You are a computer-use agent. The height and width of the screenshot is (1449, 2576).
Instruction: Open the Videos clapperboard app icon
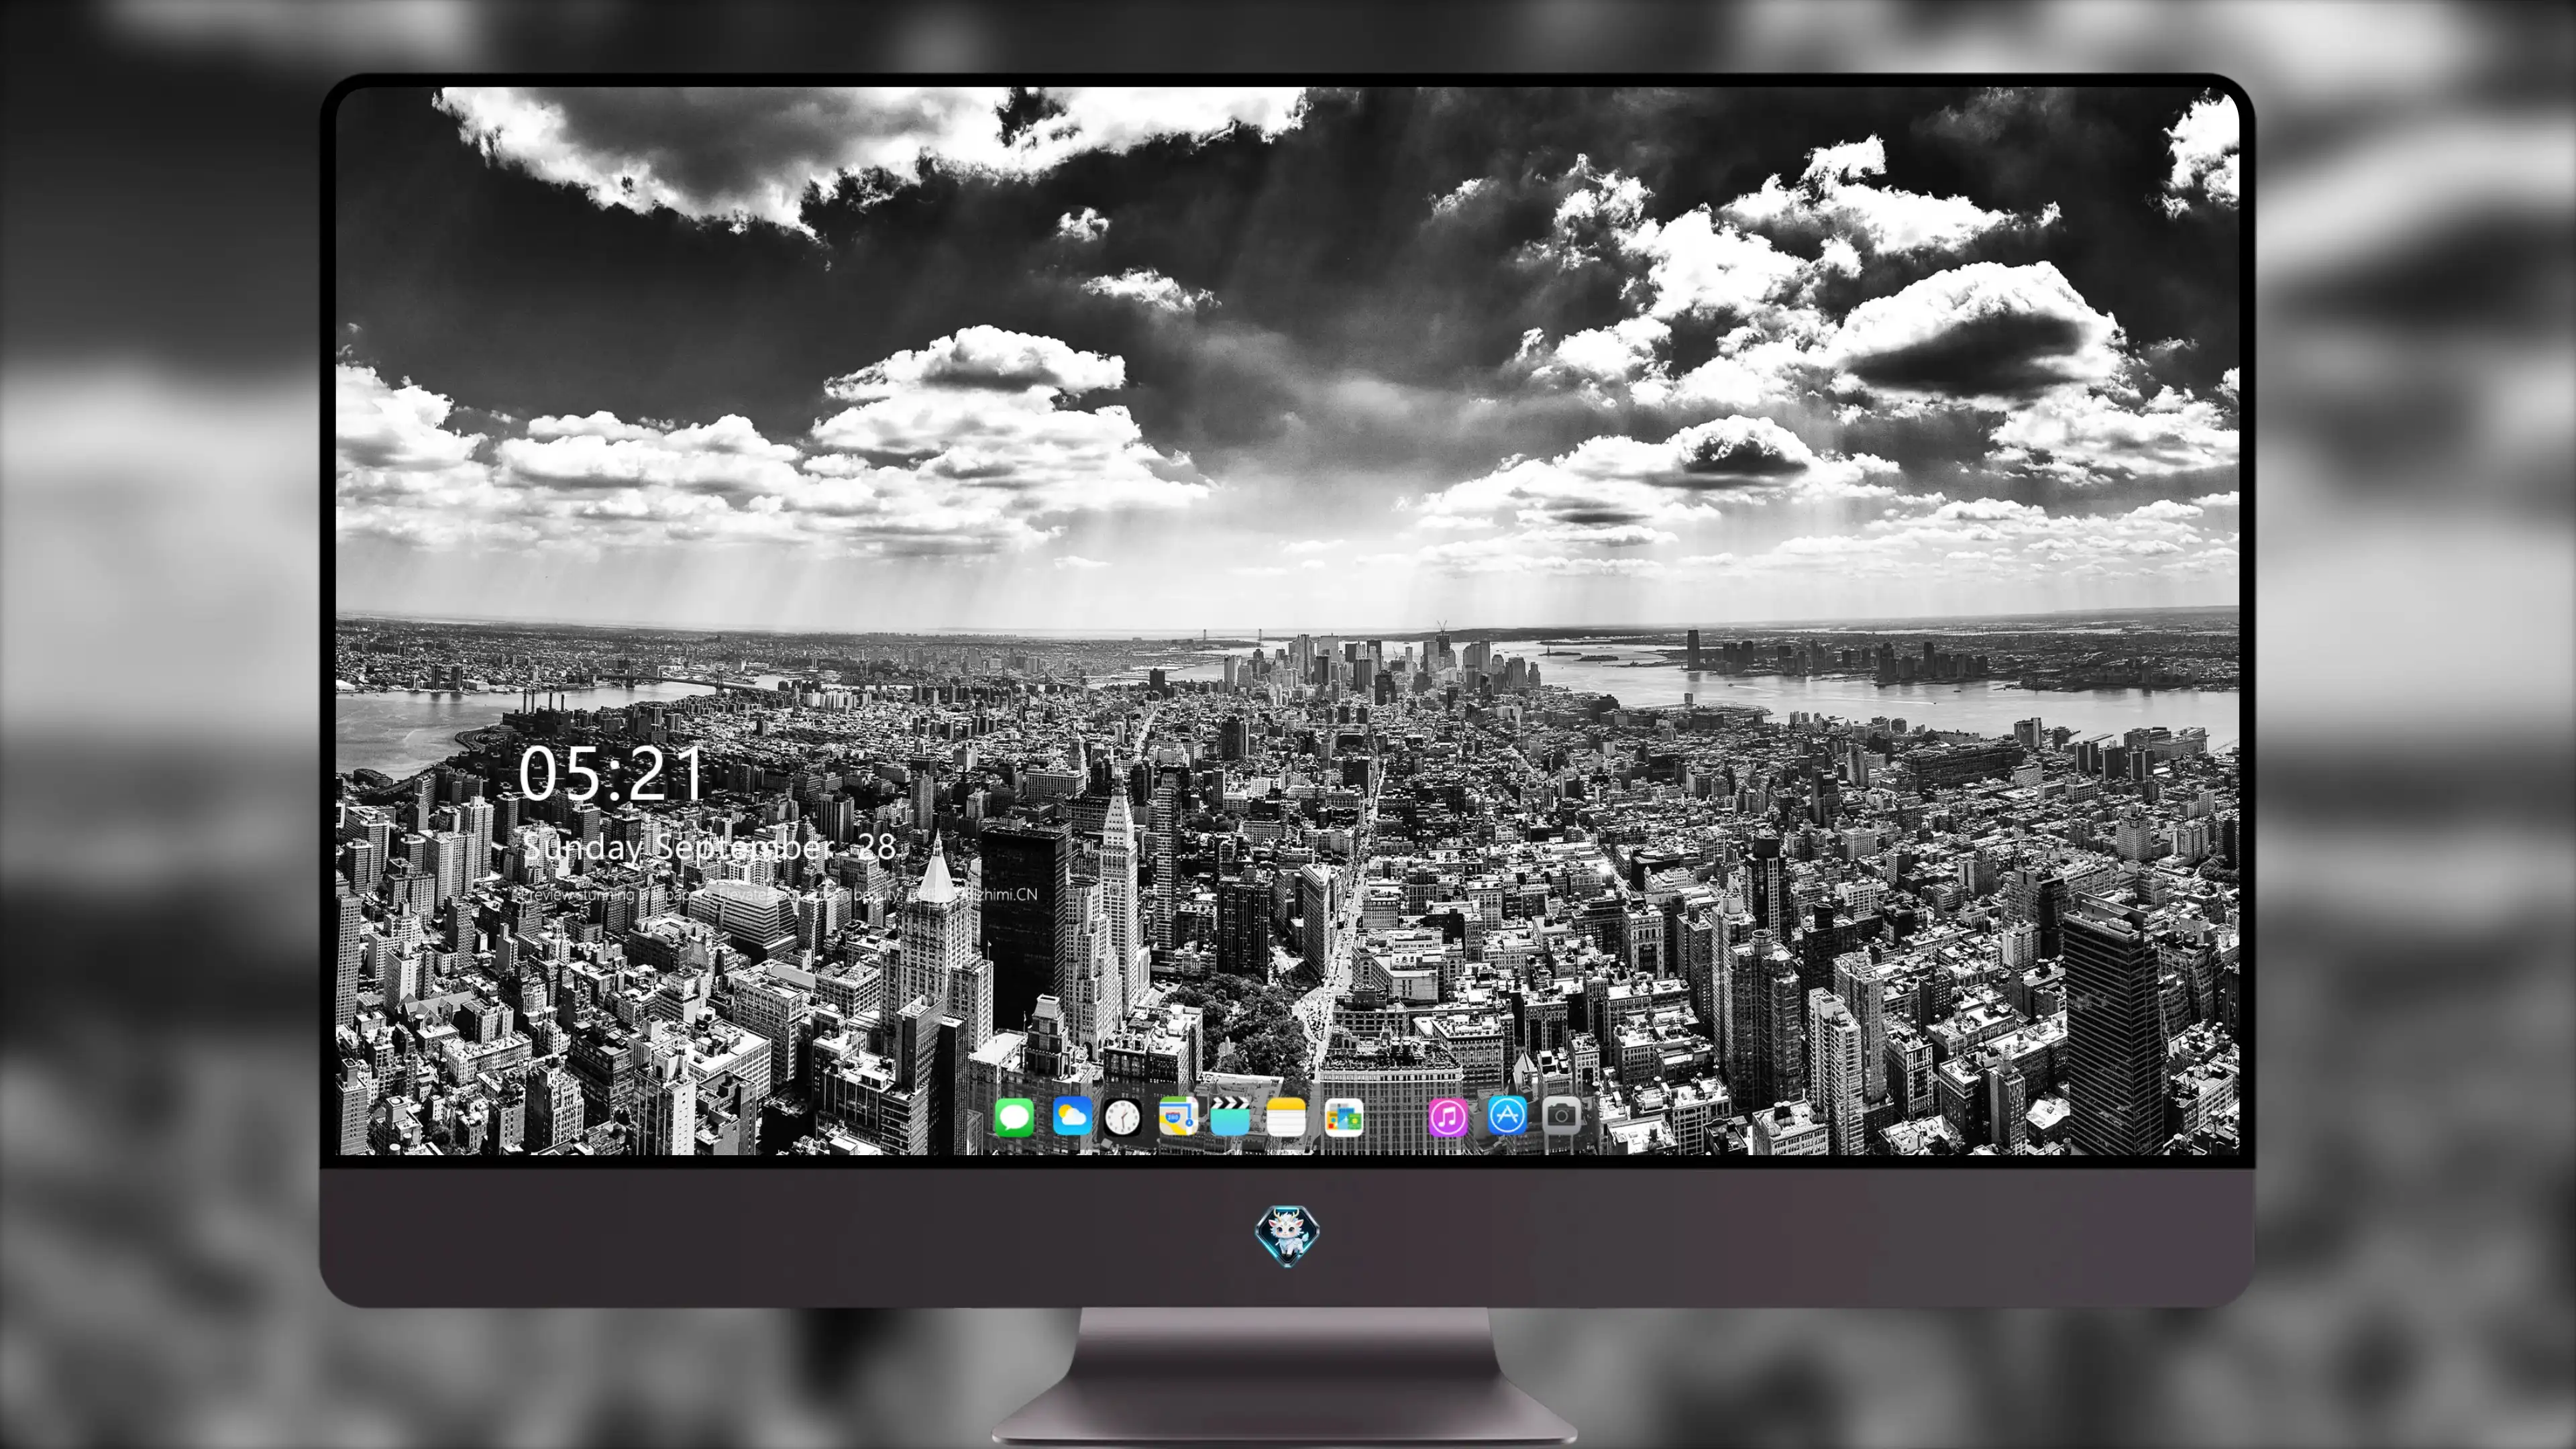coord(1230,1116)
